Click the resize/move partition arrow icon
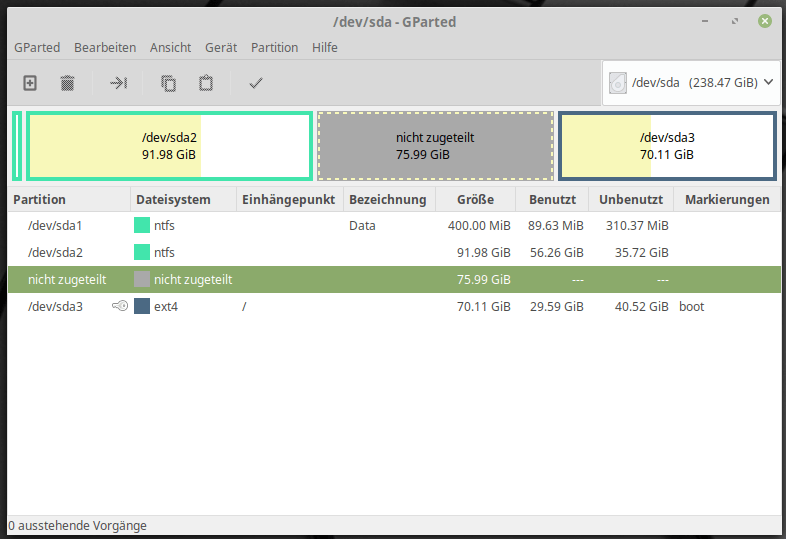786x539 pixels. pos(118,83)
